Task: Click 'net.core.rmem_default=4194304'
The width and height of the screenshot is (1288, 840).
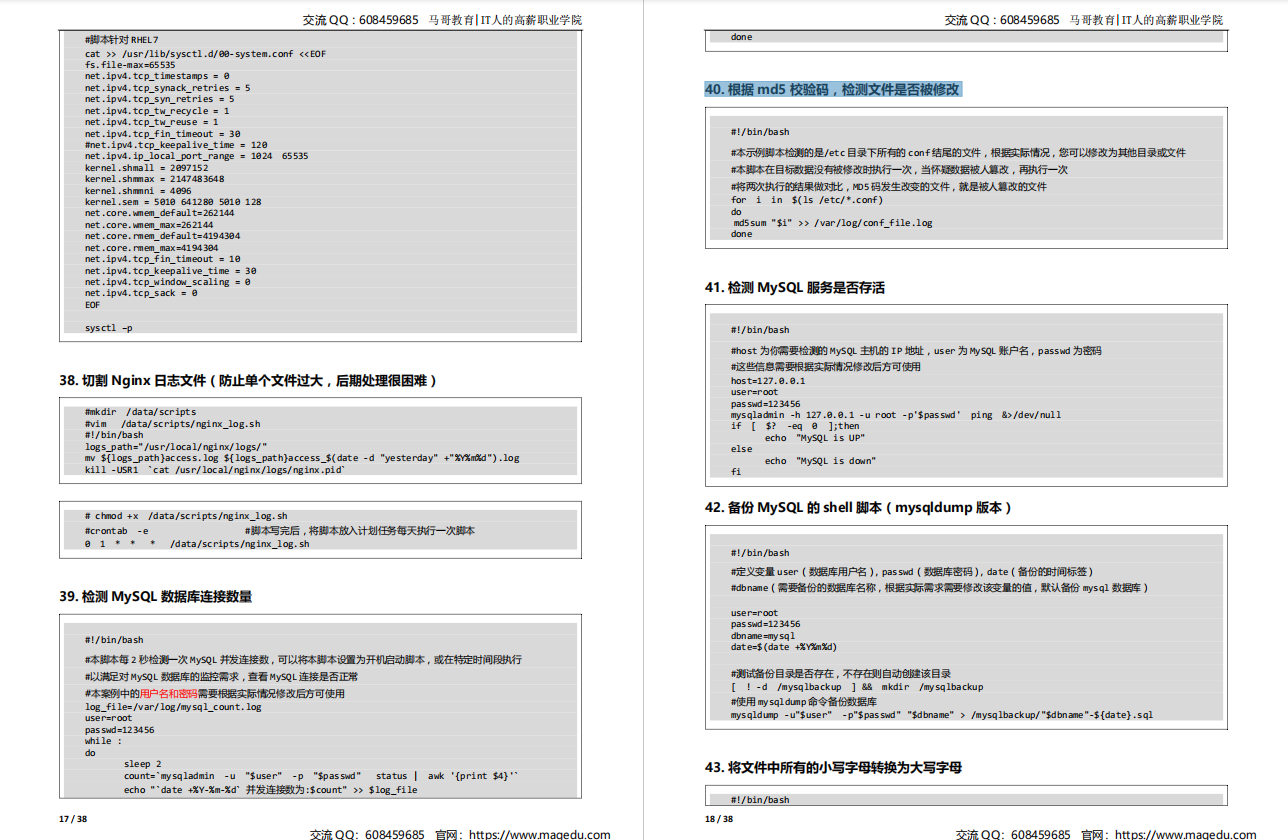Action: (x=163, y=236)
